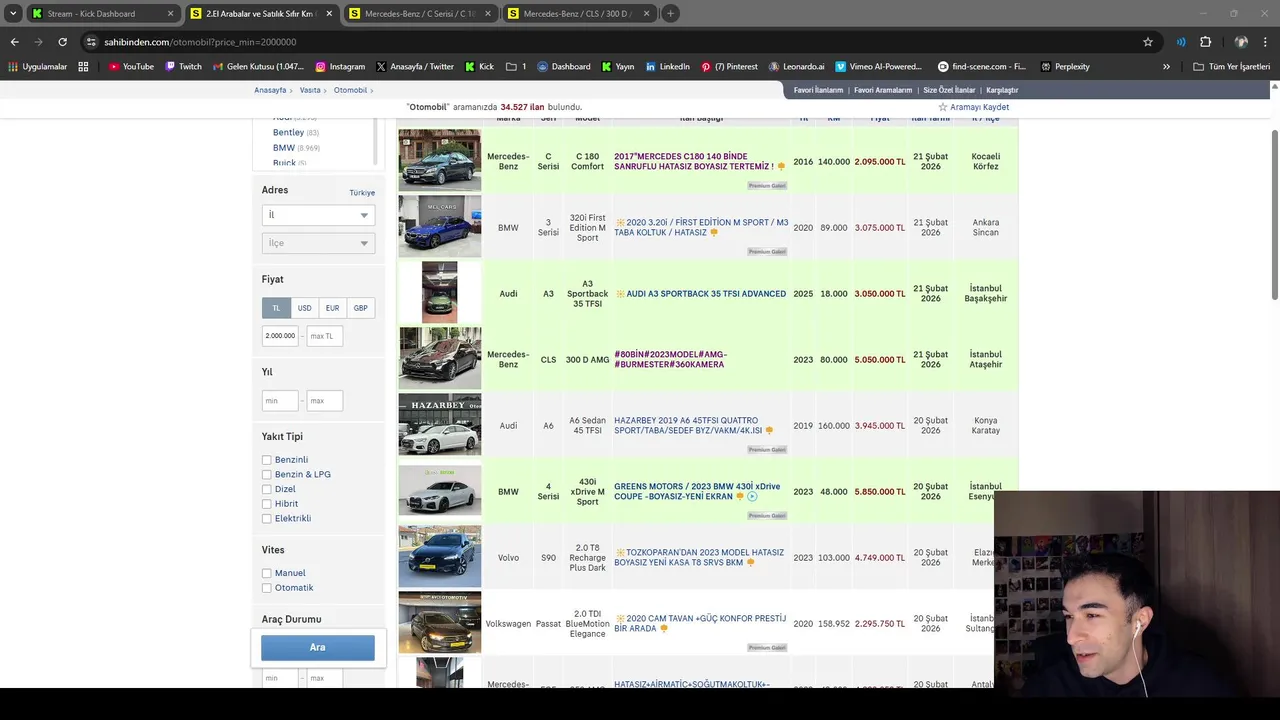Reload the current page
This screenshot has width=1280, height=720.
coord(62,42)
